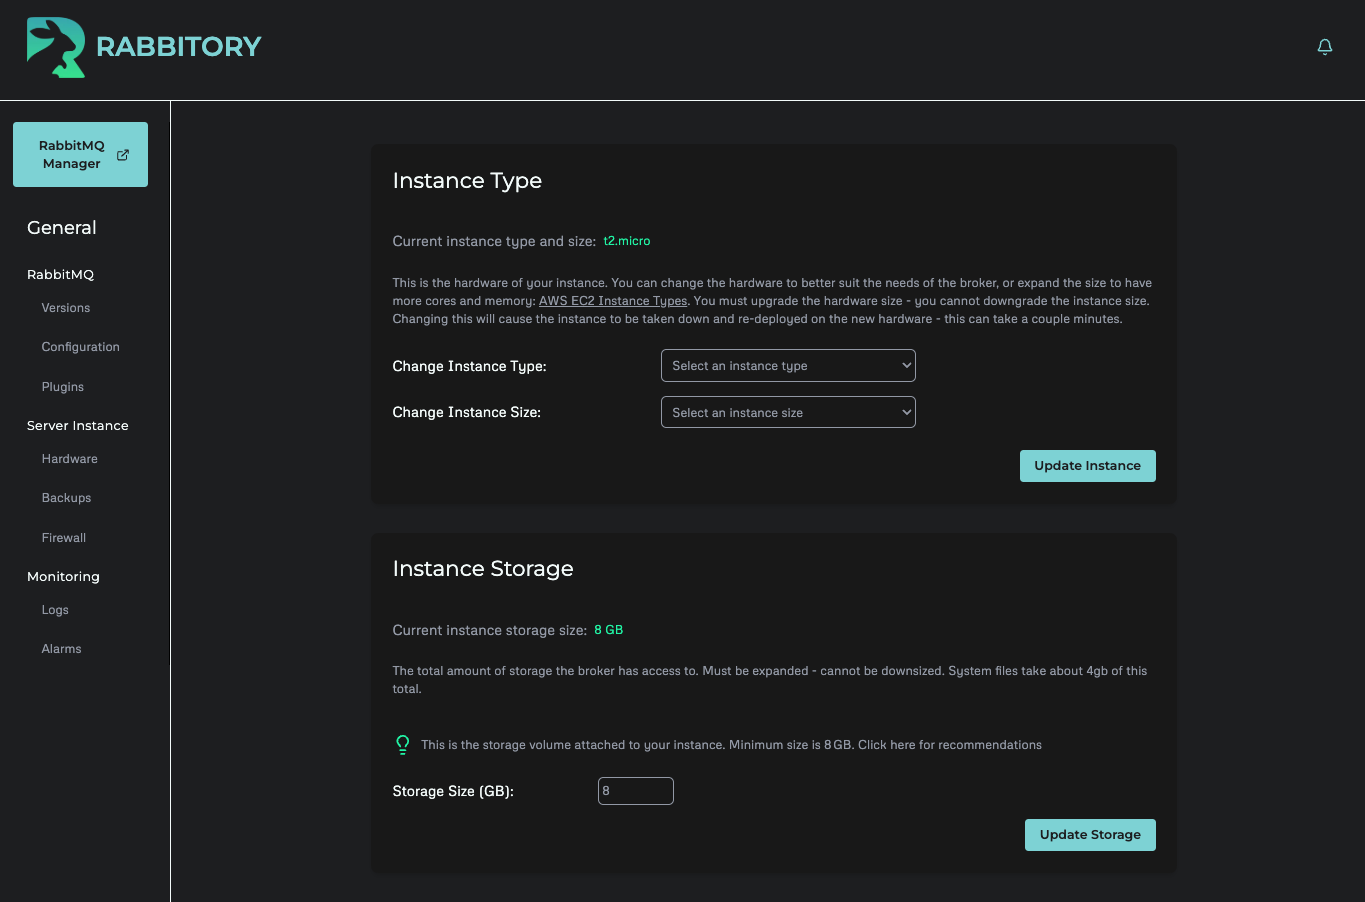The height and width of the screenshot is (902, 1365).
Task: Click the external link icon on RabbitMQ Manager
Action: click(x=122, y=155)
